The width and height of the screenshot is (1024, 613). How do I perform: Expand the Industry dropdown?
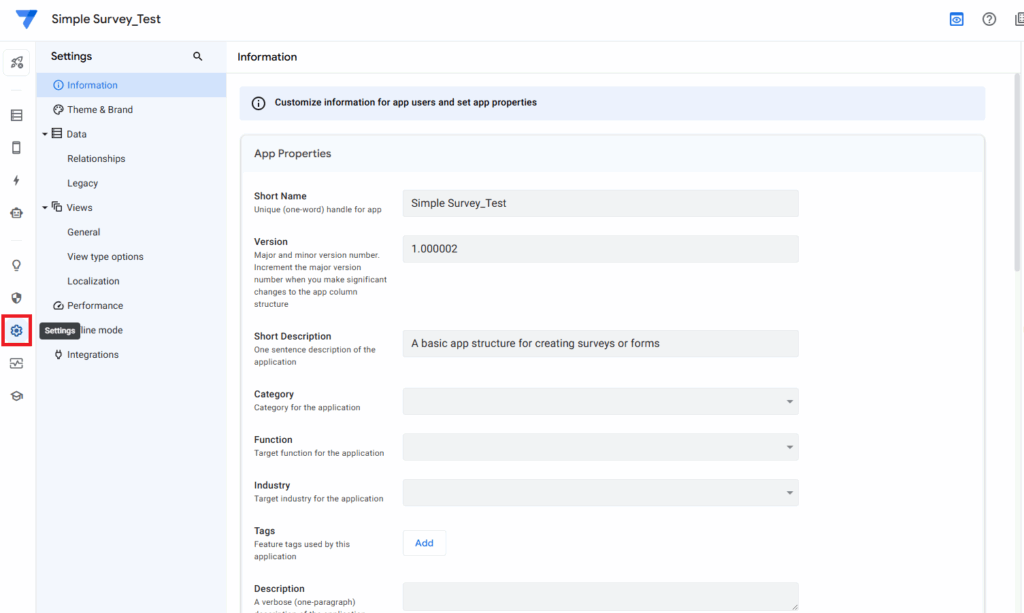pos(789,492)
